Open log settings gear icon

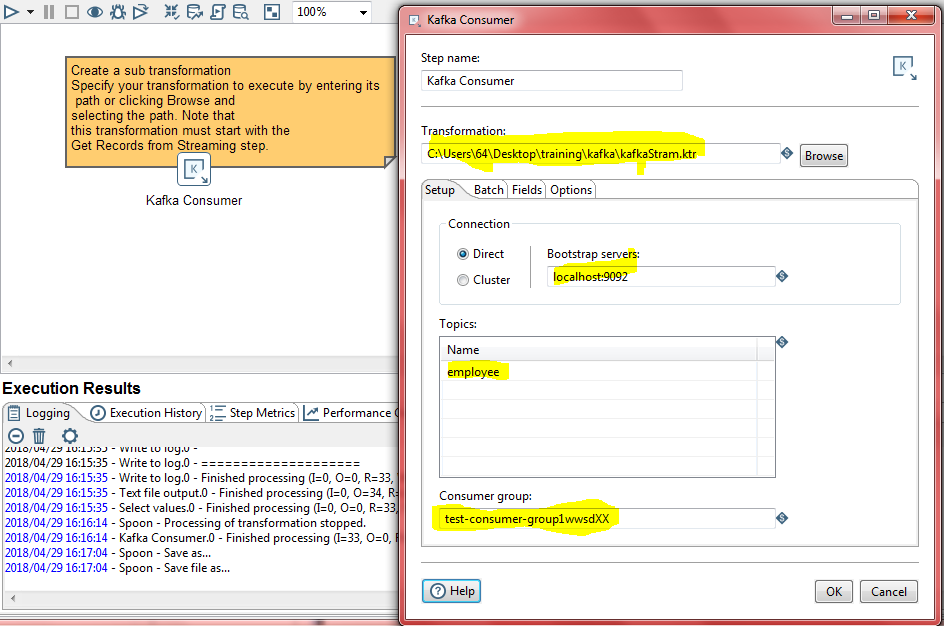[70, 436]
